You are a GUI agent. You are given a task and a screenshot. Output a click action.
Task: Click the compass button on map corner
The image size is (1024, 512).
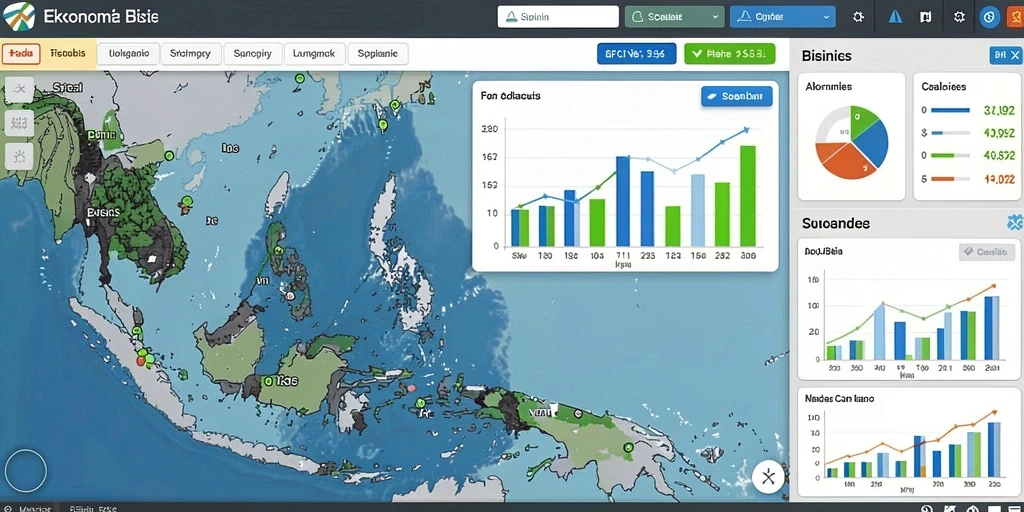pos(768,477)
